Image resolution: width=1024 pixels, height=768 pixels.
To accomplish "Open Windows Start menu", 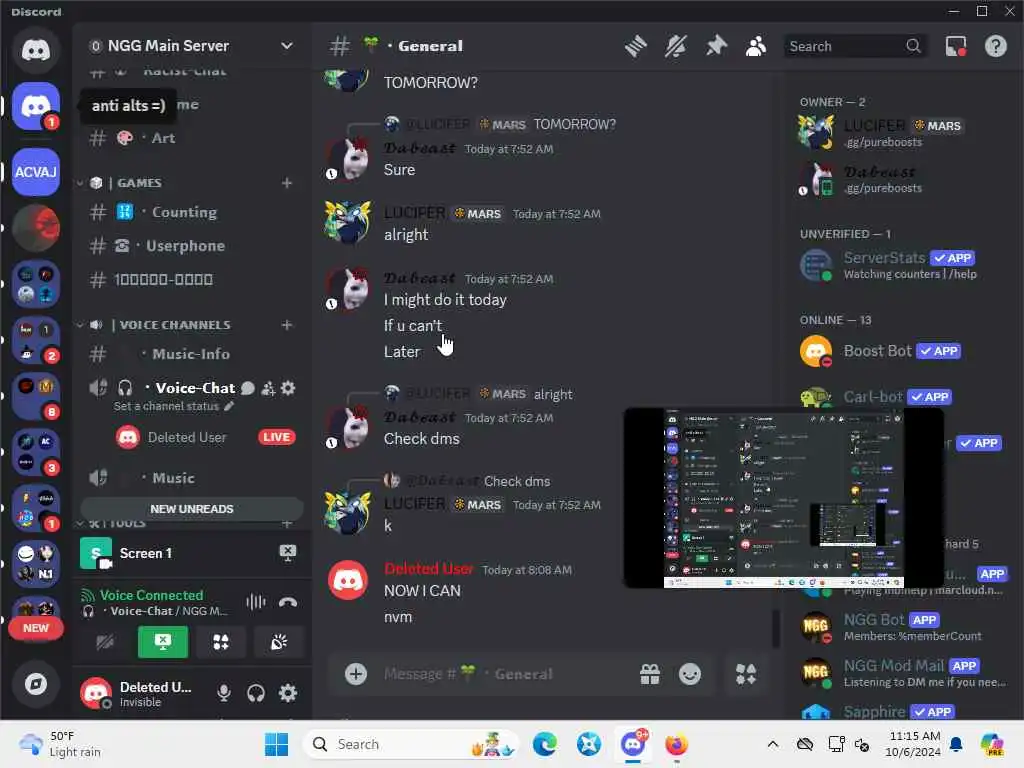I will click(276, 744).
